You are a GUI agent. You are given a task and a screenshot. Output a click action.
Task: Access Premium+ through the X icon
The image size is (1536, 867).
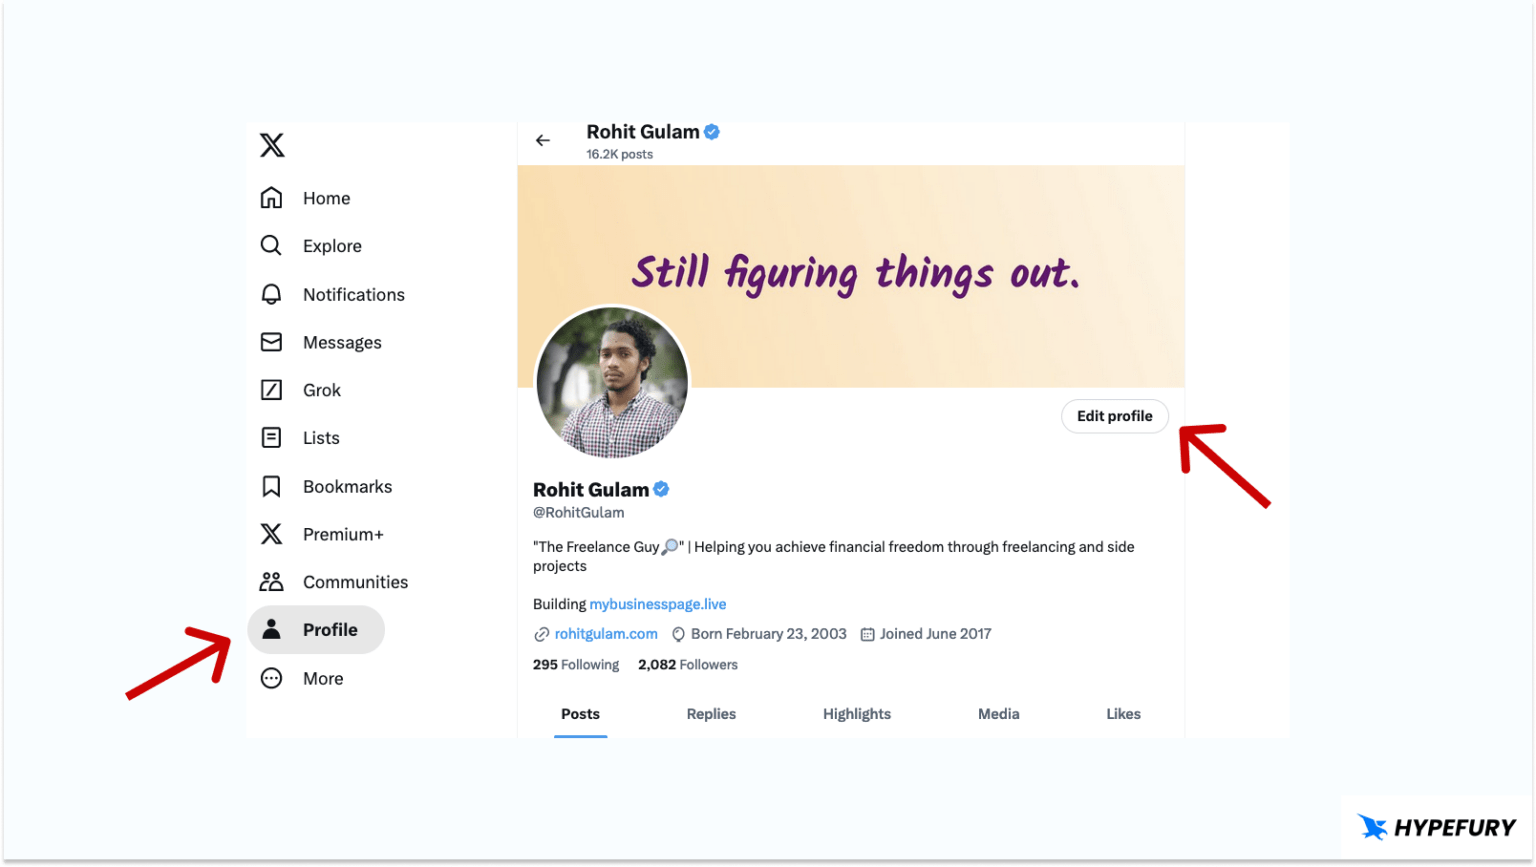point(271,534)
